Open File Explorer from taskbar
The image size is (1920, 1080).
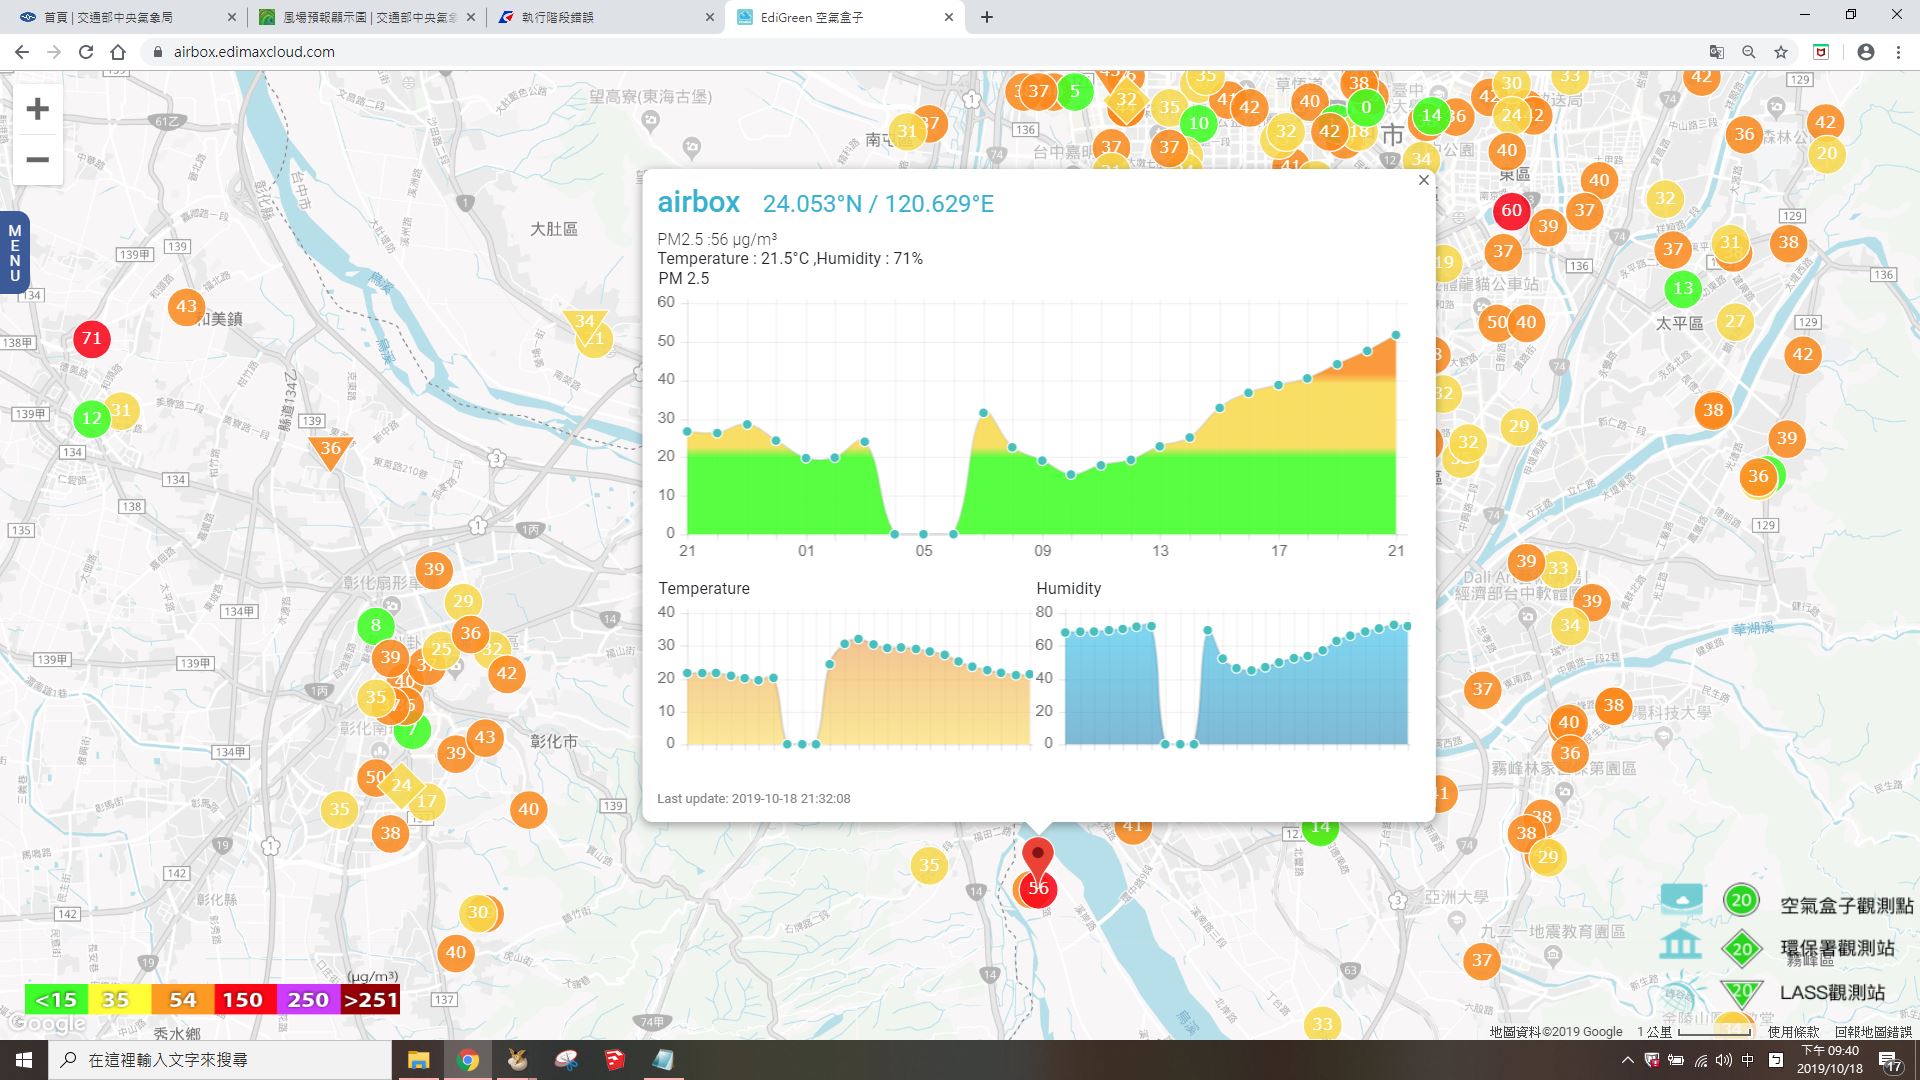coord(418,1060)
